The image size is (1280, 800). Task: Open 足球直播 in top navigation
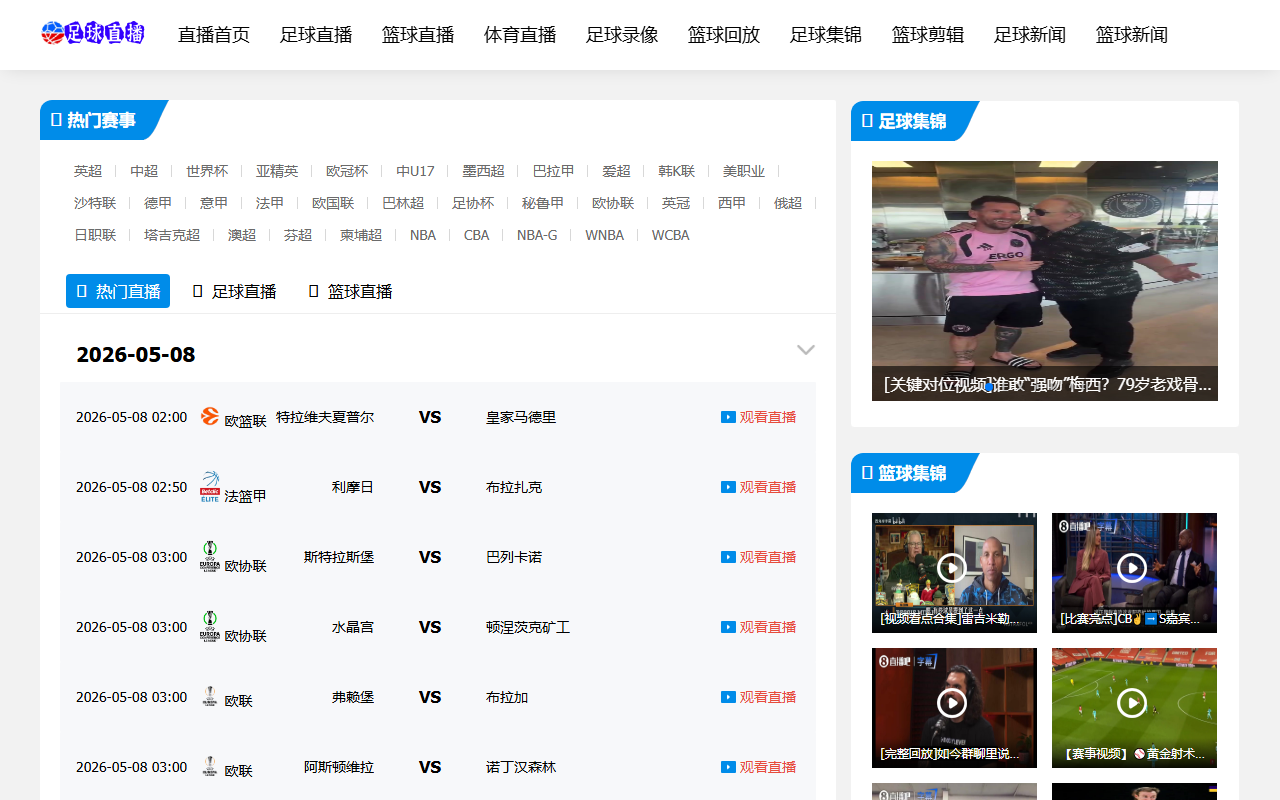[316, 34]
